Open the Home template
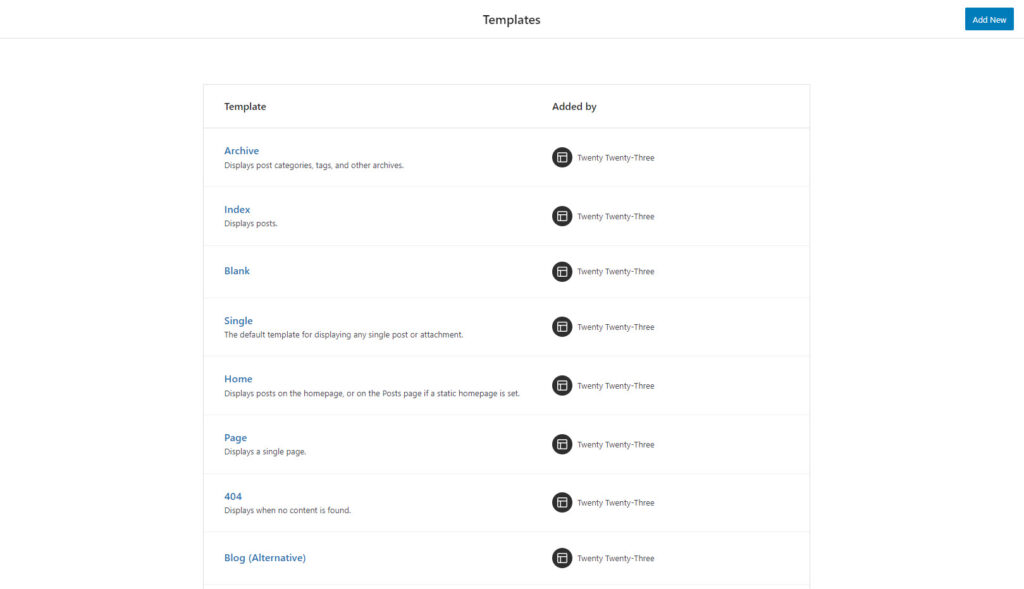Screen dimensions: 1024x589 (x=238, y=379)
